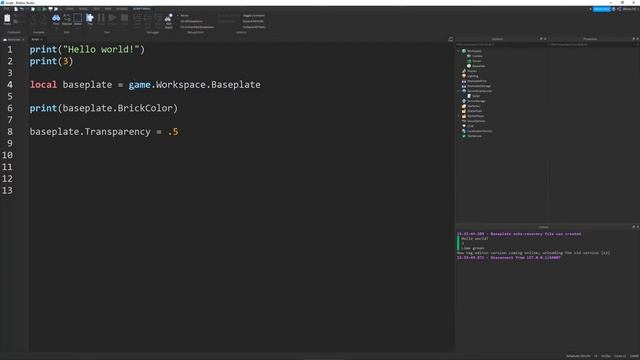Image resolution: width=640 pixels, height=360 pixels.
Task: Select the SCRIPT MENU ribbon tab
Action: (142, 9)
